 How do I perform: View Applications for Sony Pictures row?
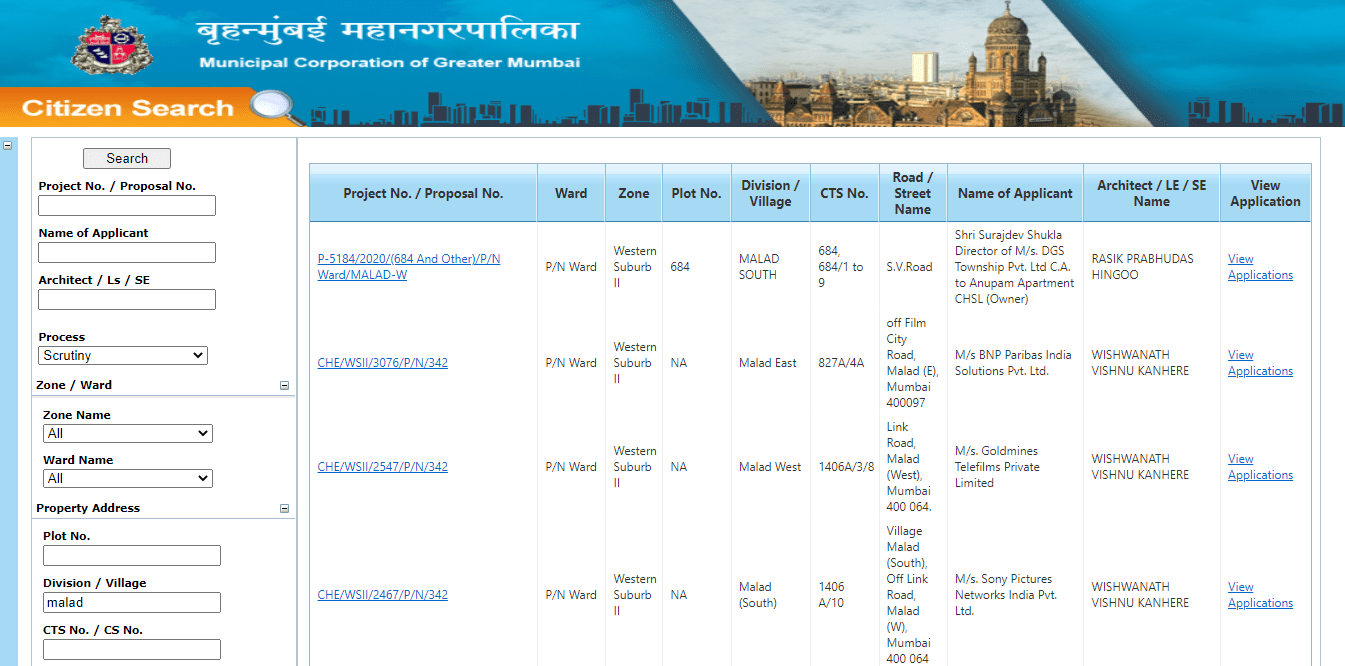[x=1259, y=595]
